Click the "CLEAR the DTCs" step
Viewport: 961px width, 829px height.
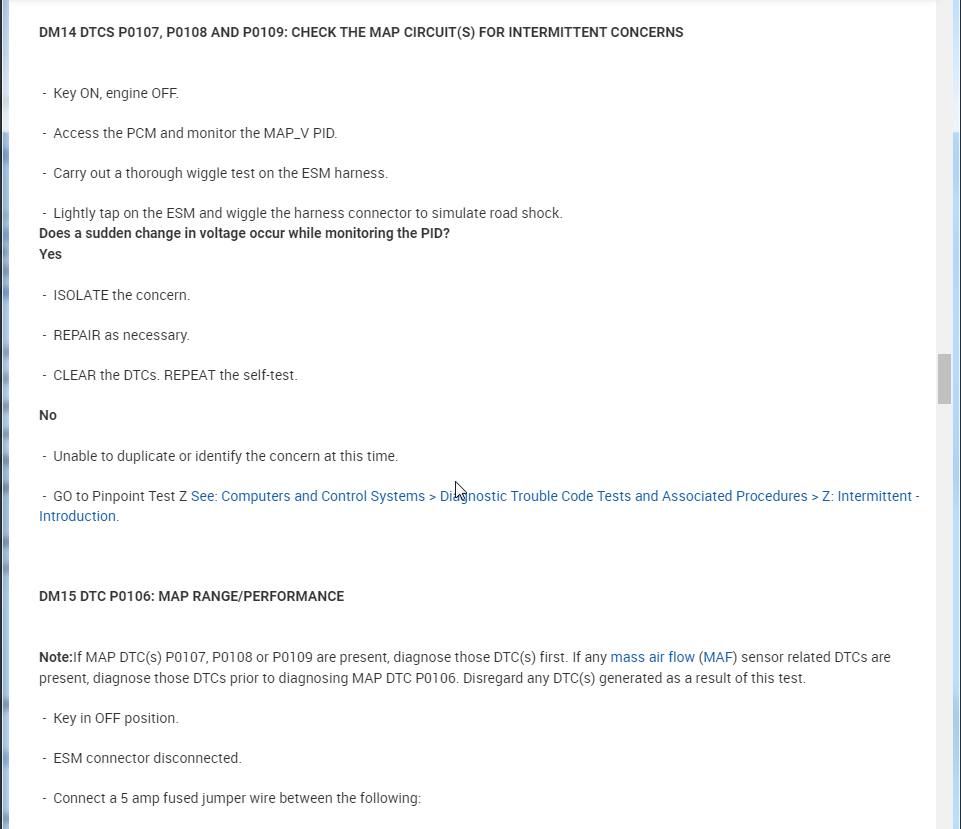click(x=175, y=376)
